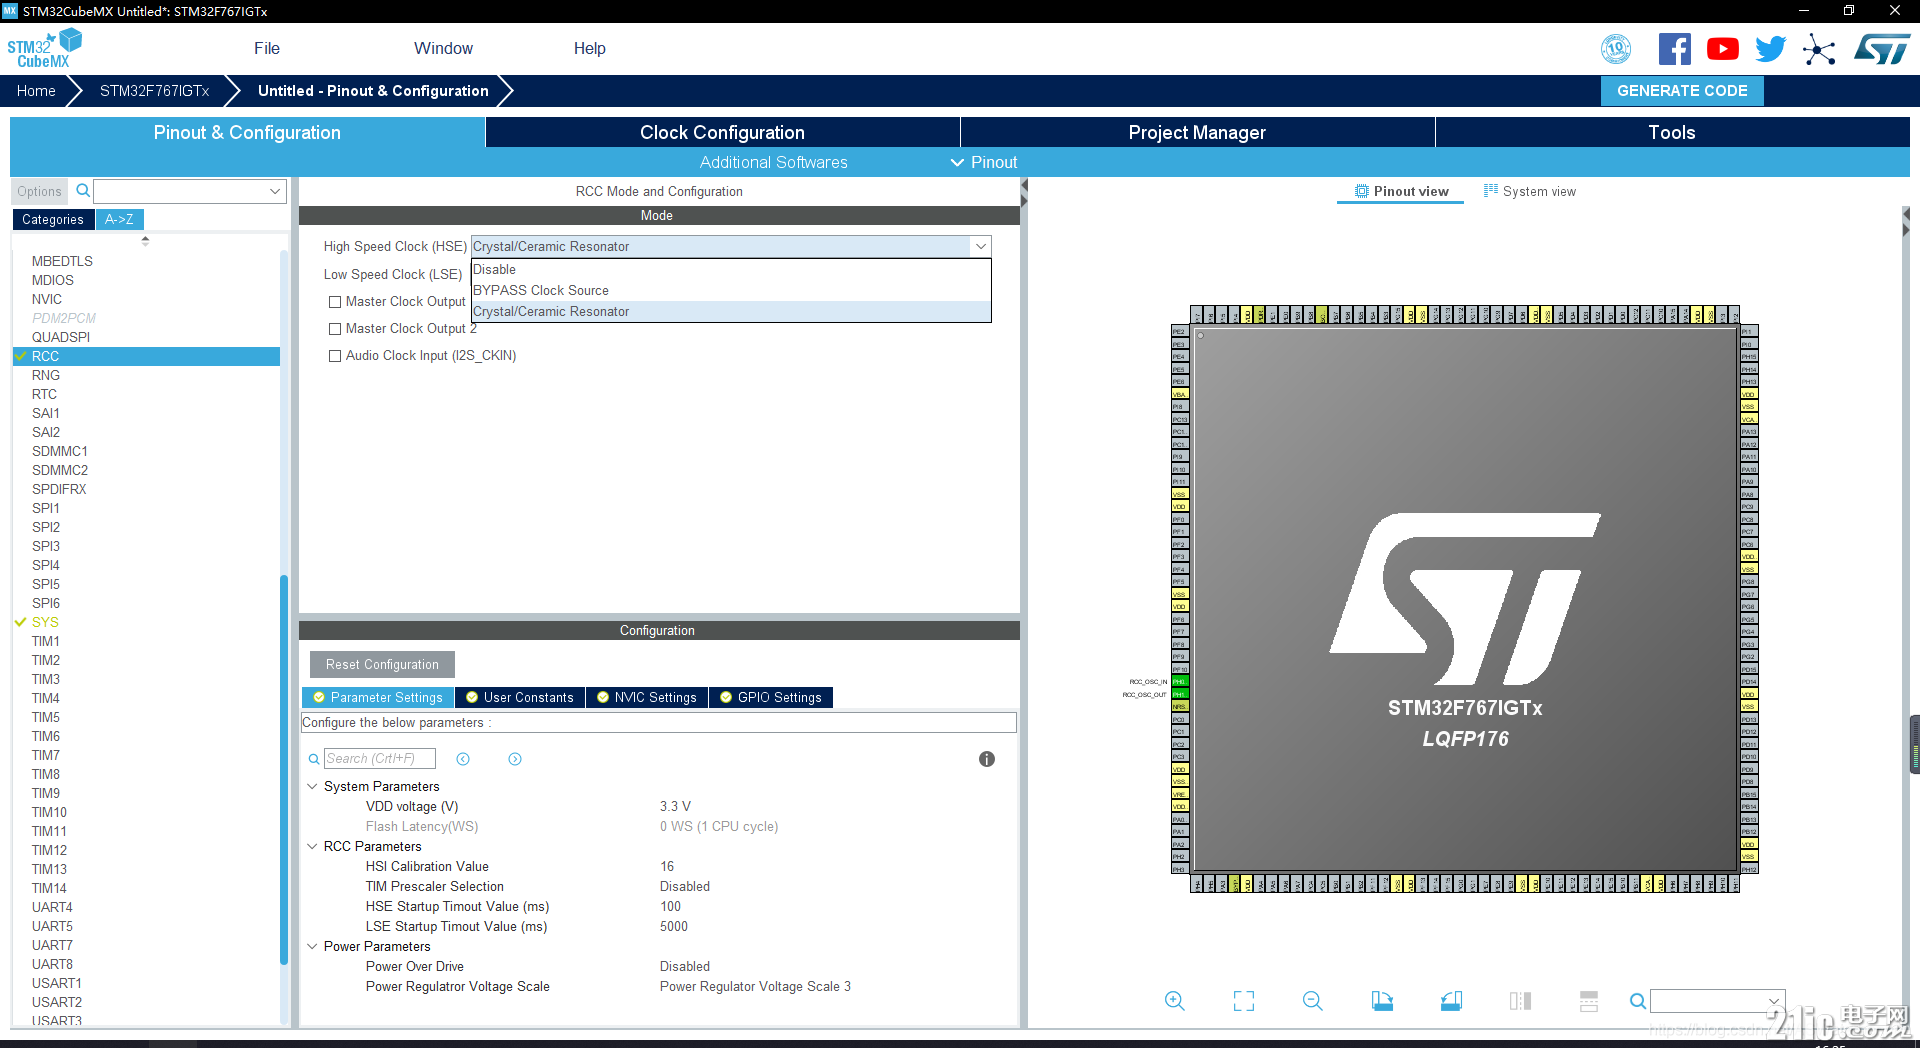Viewport: 1920px width, 1048px height.
Task: Switch to System view
Action: coord(1530,191)
